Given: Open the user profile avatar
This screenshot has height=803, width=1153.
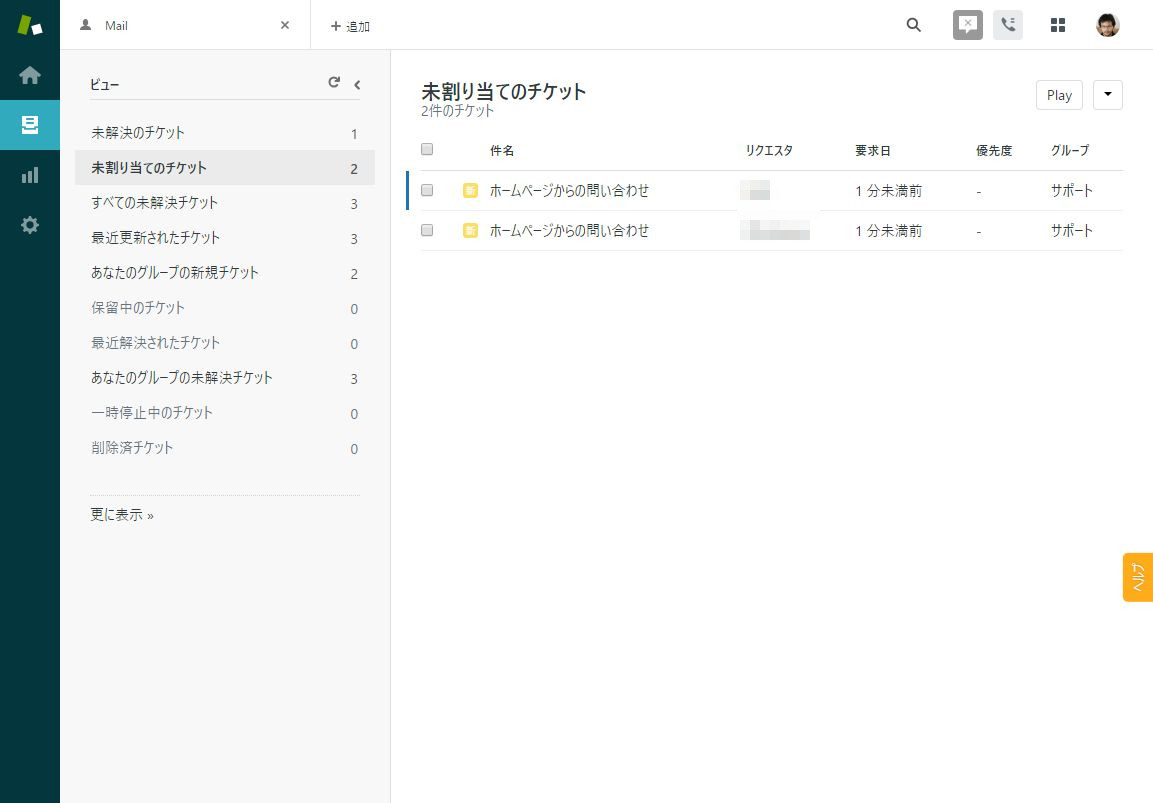Looking at the screenshot, I should (x=1107, y=25).
